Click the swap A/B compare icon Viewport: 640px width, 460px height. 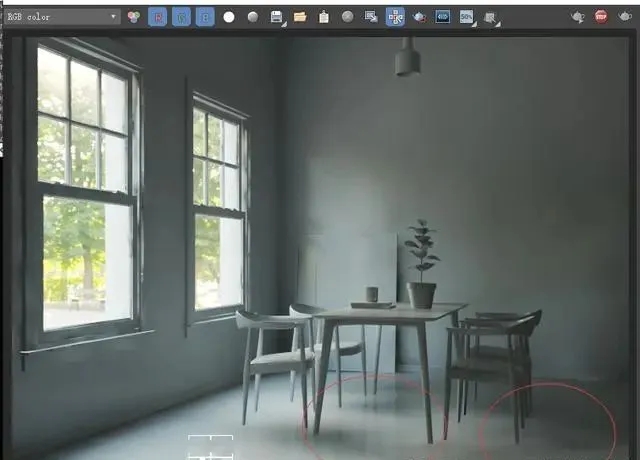click(491, 18)
